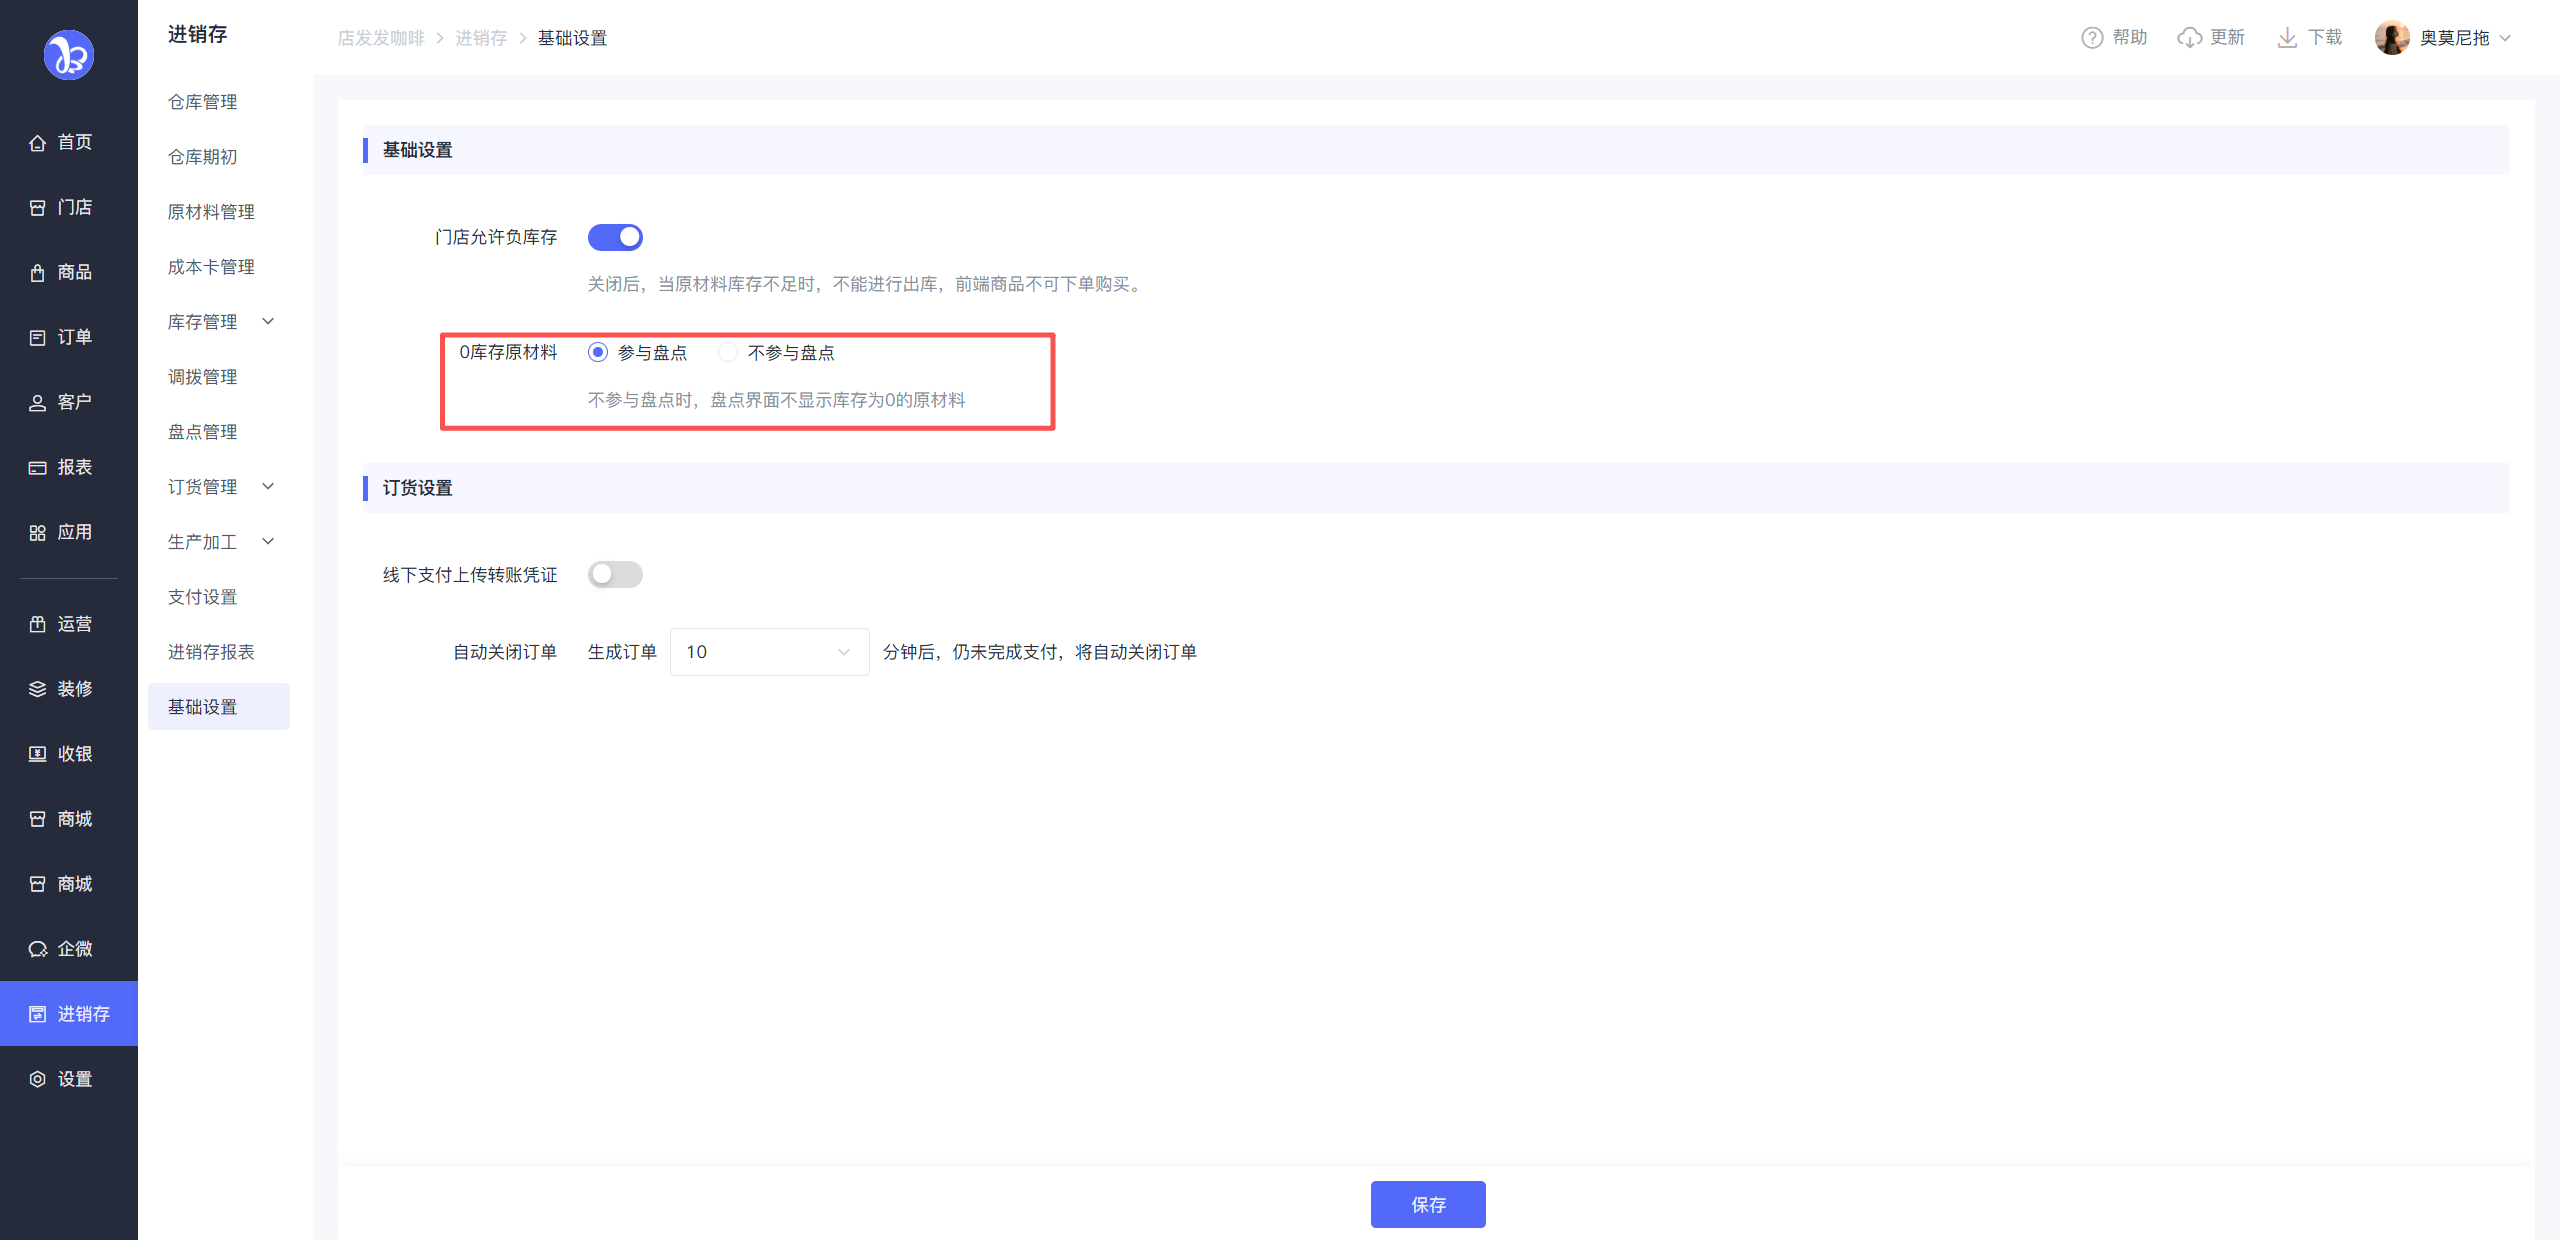This screenshot has height=1240, width=2560.
Task: Open the 装修 layers icon
Action: click(x=37, y=689)
